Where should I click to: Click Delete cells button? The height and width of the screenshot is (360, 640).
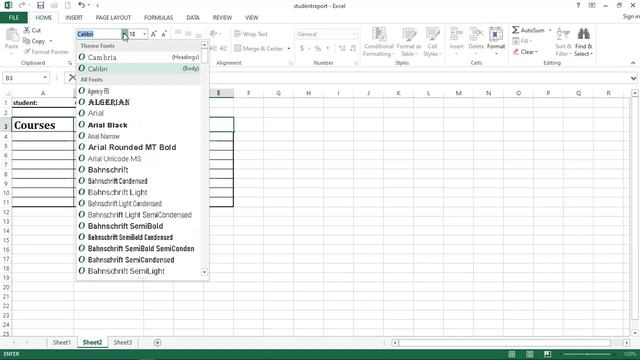tap(476, 42)
